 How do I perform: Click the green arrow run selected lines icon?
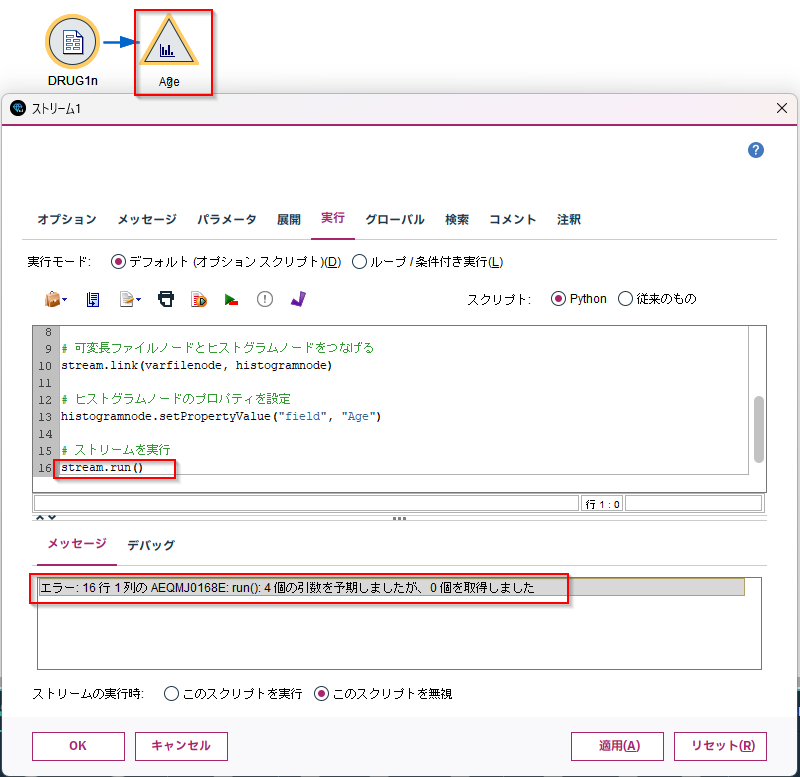pos(231,299)
